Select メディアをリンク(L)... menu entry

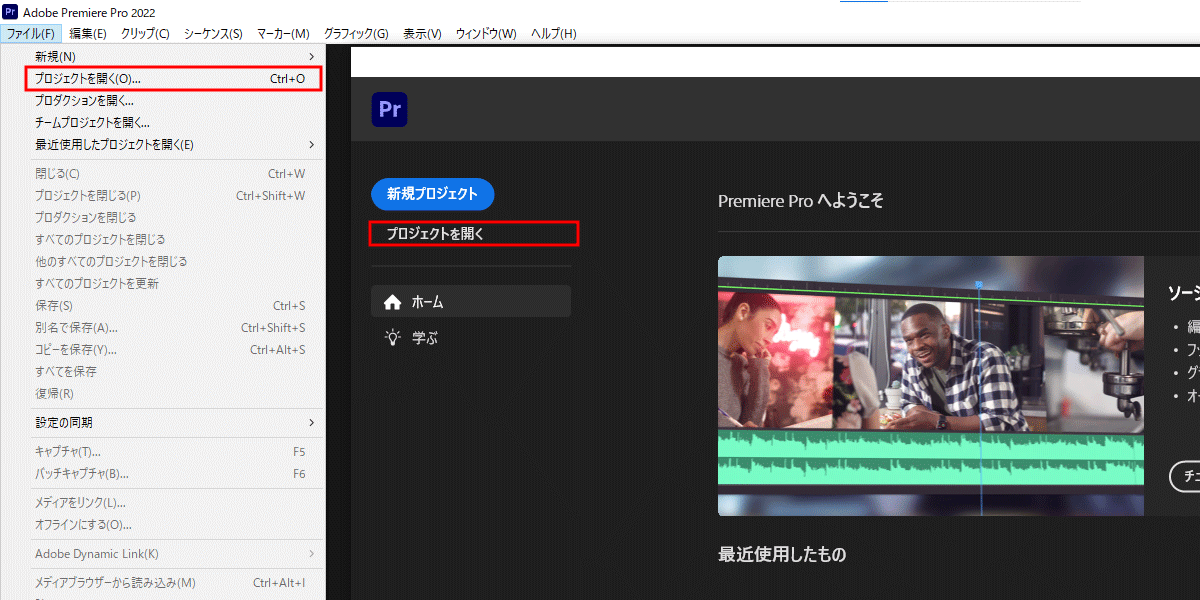pyautogui.click(x=174, y=502)
